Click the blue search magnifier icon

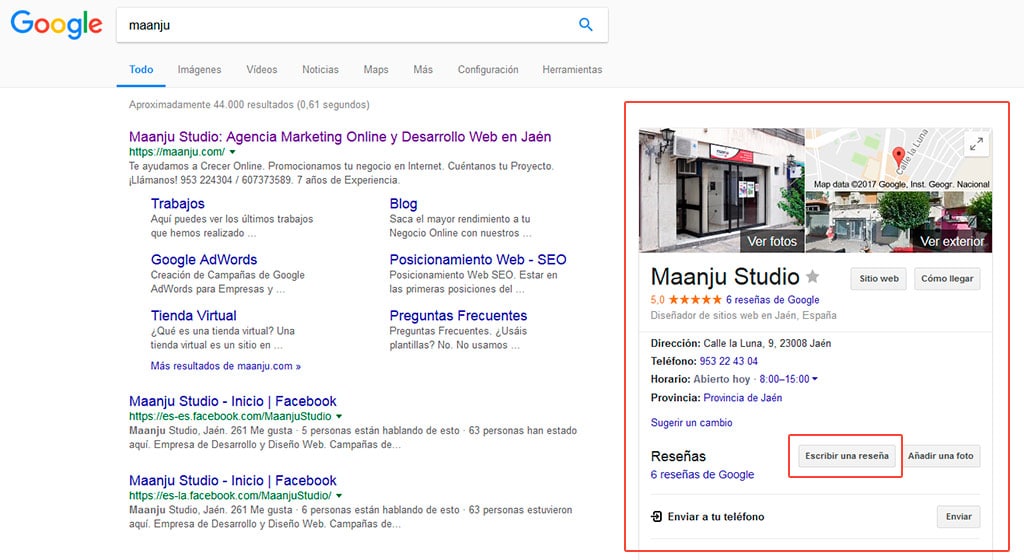(x=586, y=25)
